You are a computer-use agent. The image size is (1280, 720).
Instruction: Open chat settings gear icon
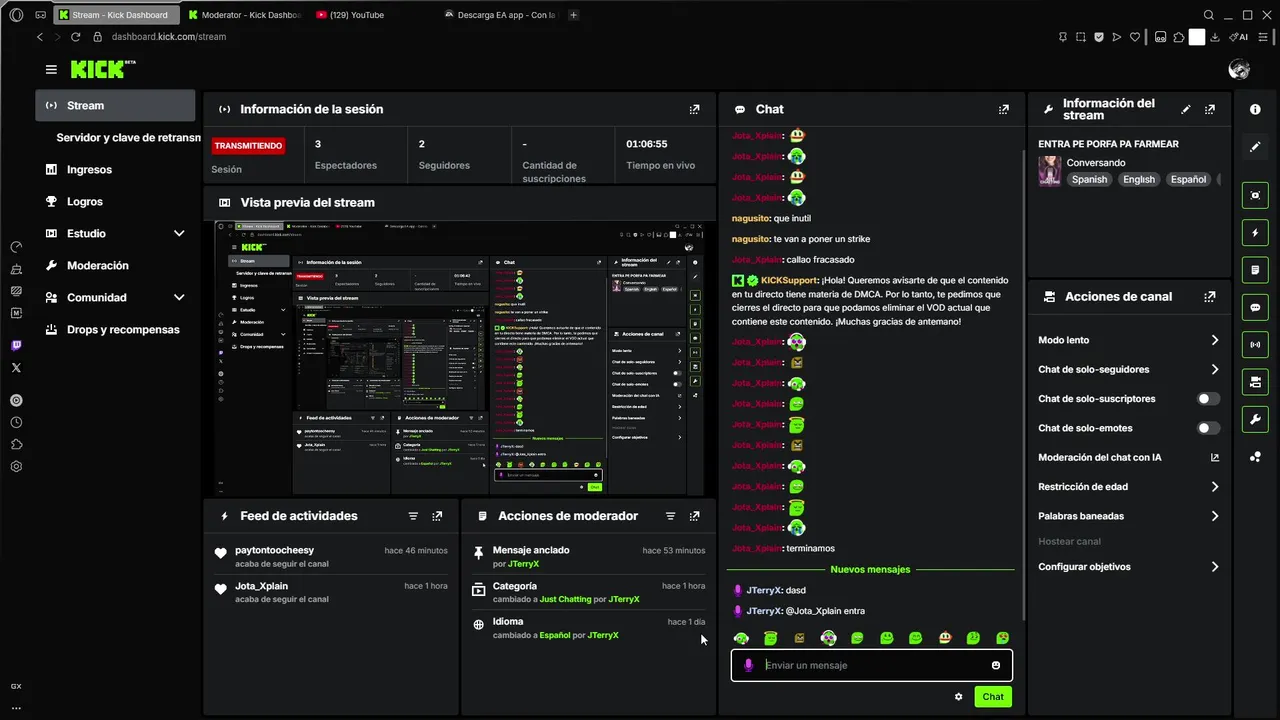click(958, 697)
